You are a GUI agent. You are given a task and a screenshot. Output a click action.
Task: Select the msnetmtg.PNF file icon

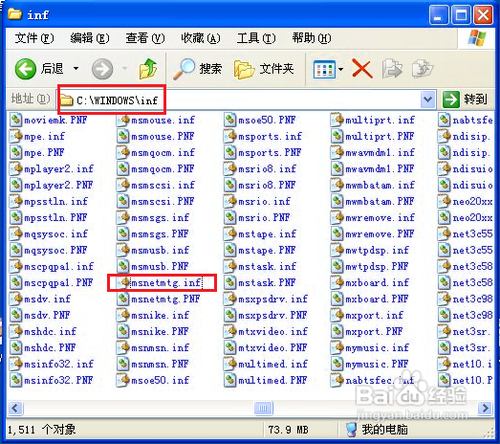coord(123,299)
